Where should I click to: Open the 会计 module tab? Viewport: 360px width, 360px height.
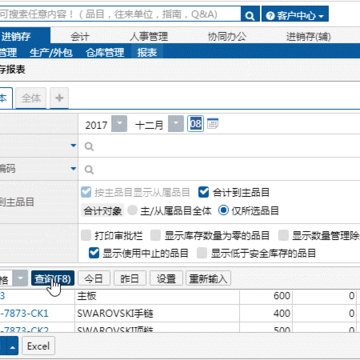tap(80, 36)
